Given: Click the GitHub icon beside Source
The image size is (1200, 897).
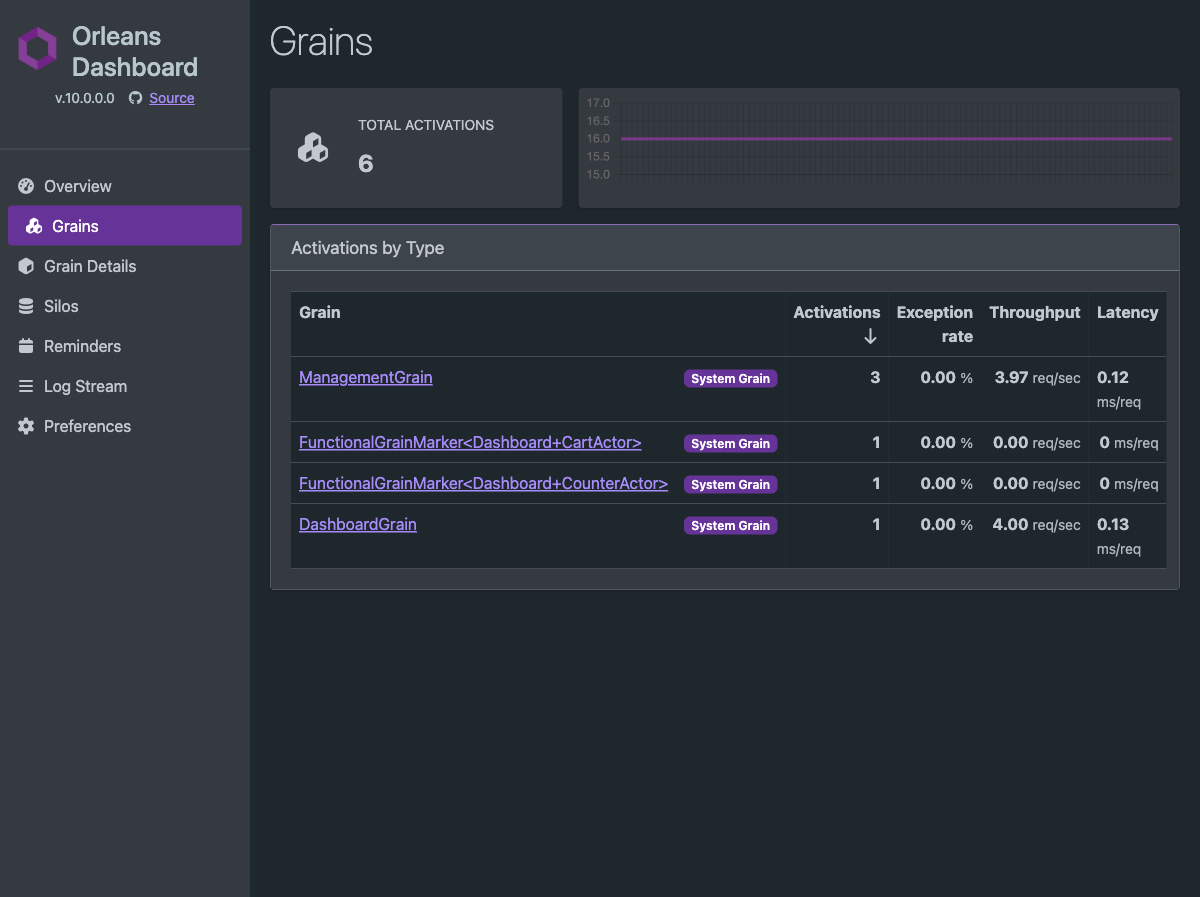Looking at the screenshot, I should (136, 98).
